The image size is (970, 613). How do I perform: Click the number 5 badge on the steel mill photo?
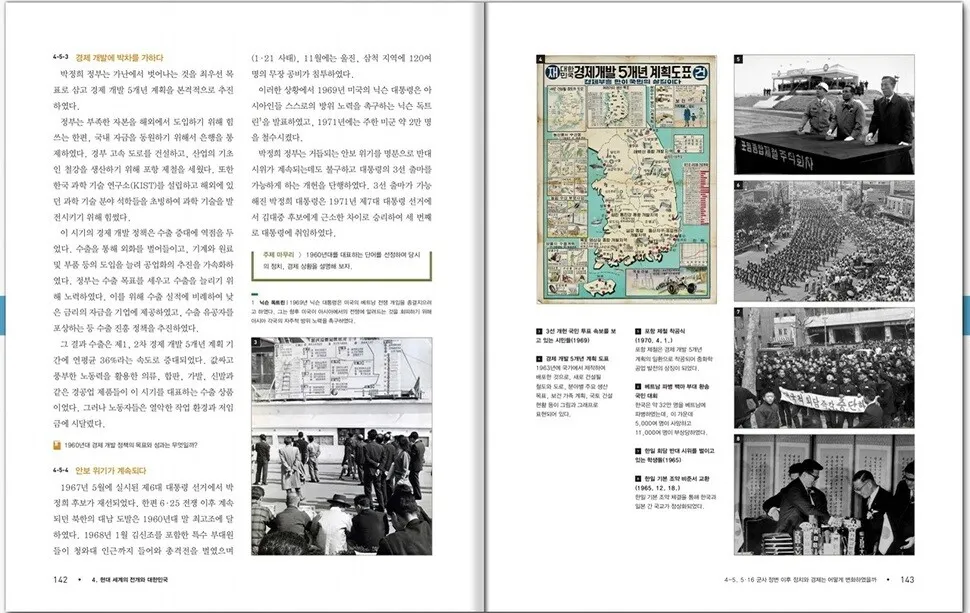coord(739,59)
